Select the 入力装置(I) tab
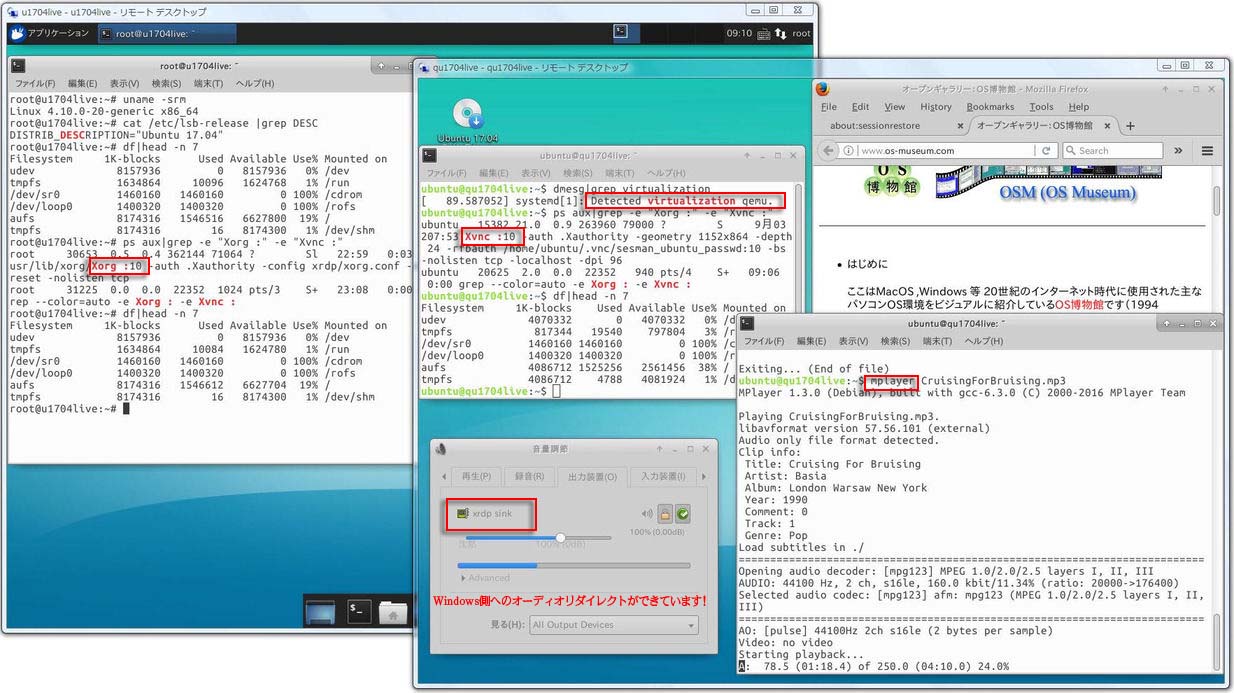 tap(663, 476)
